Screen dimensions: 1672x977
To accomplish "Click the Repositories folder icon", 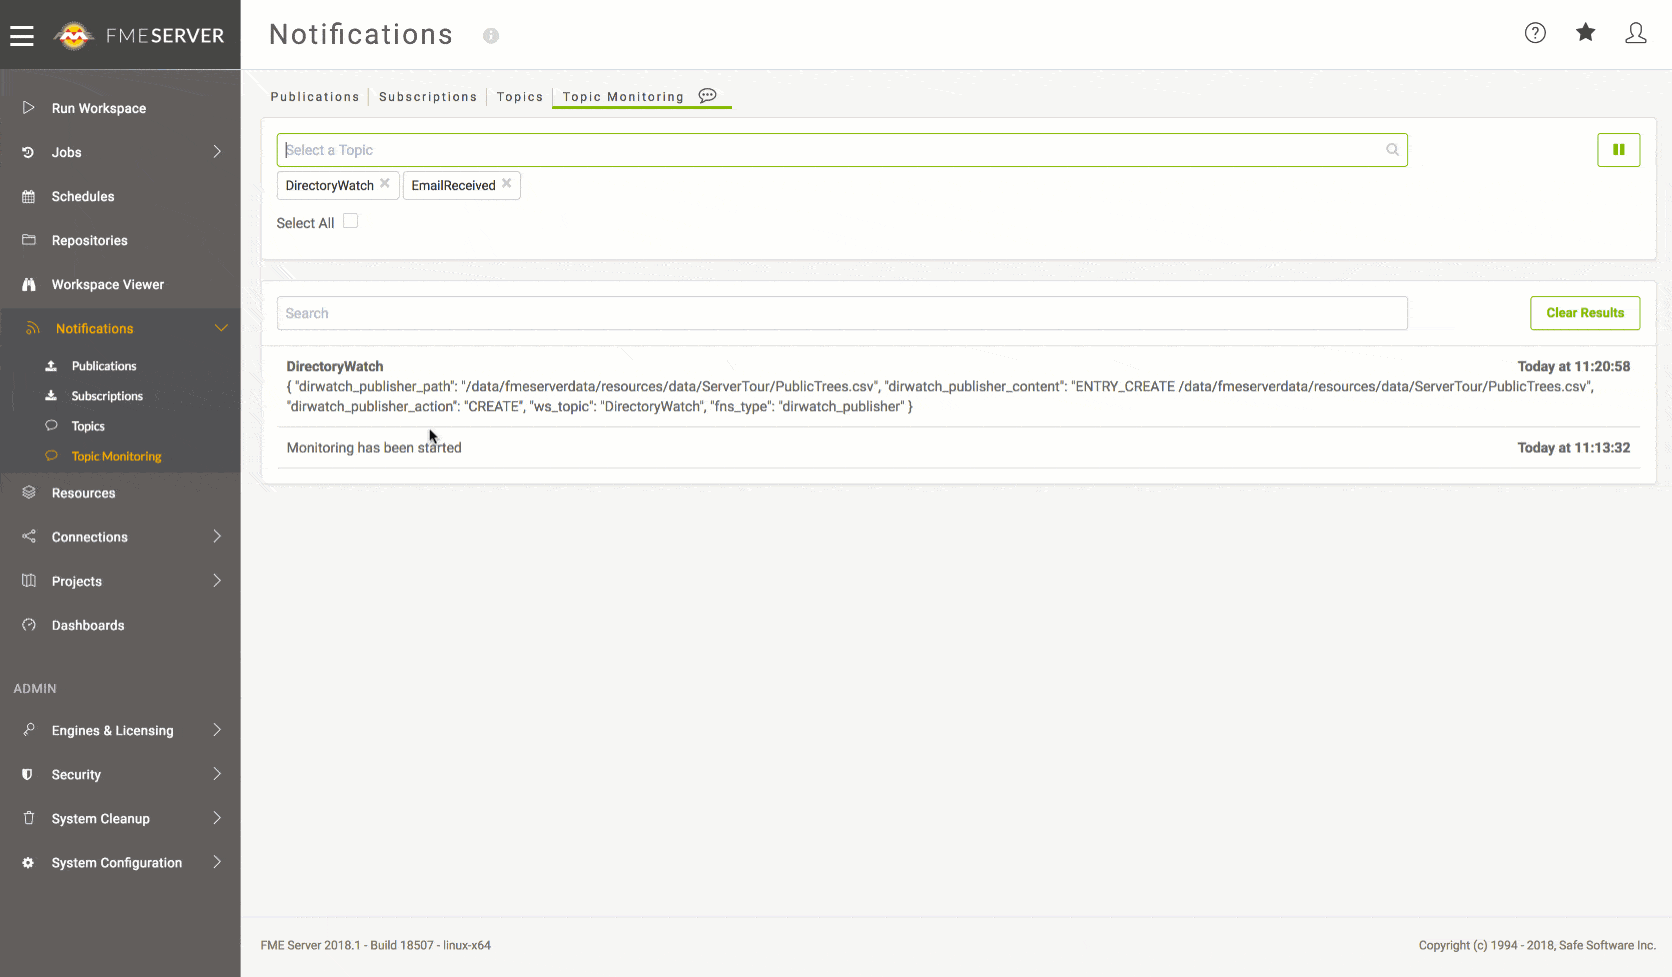I will 29,240.
